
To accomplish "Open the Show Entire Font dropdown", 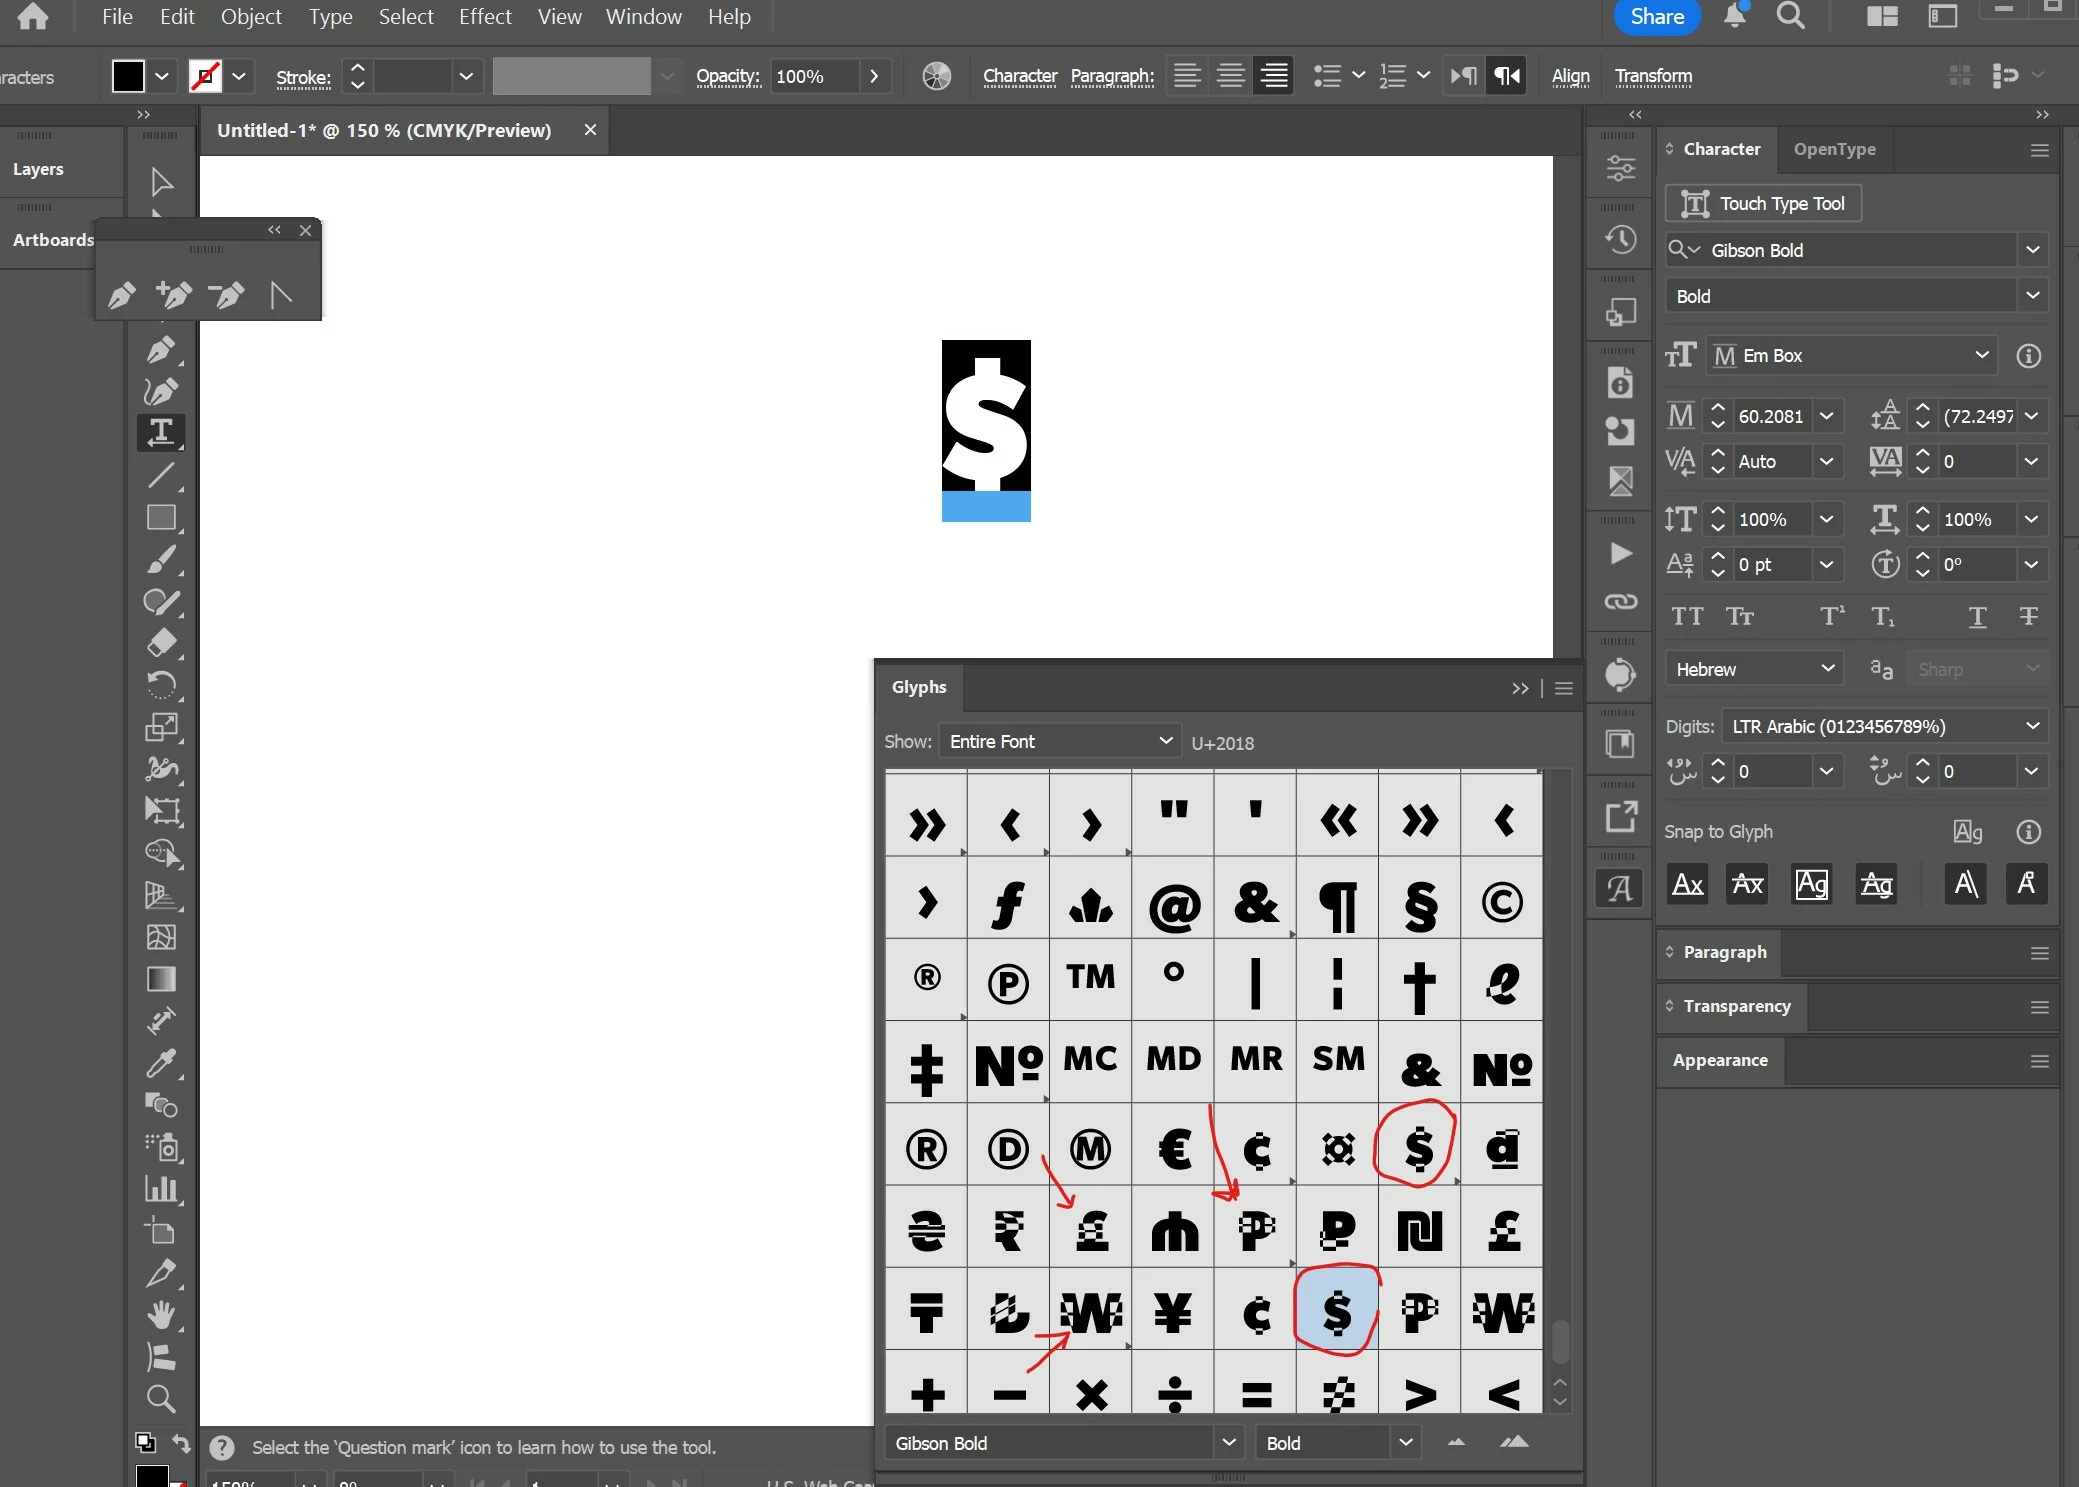I will point(1059,741).
